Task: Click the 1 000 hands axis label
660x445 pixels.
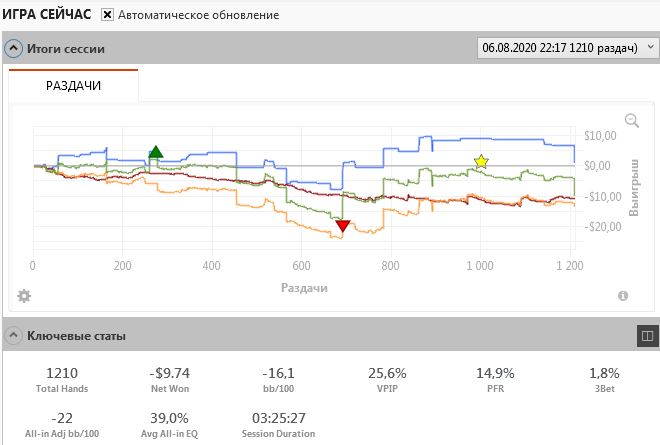Action: coord(480,266)
